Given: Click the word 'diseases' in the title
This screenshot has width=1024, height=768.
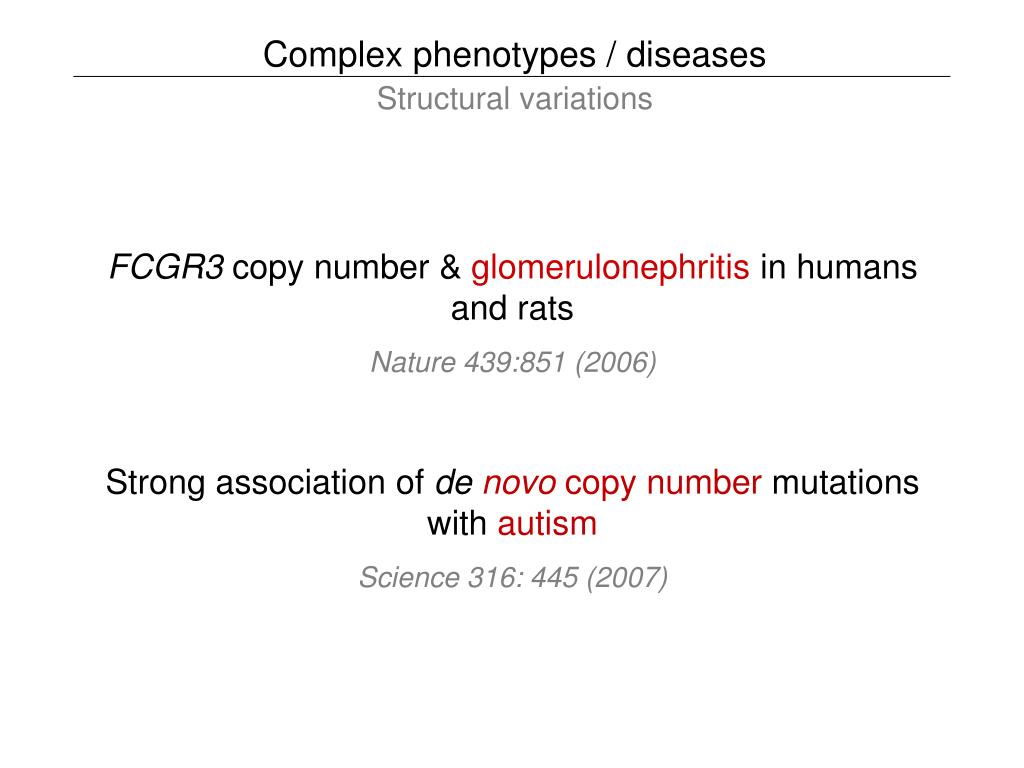Looking at the screenshot, I should click(x=696, y=55).
